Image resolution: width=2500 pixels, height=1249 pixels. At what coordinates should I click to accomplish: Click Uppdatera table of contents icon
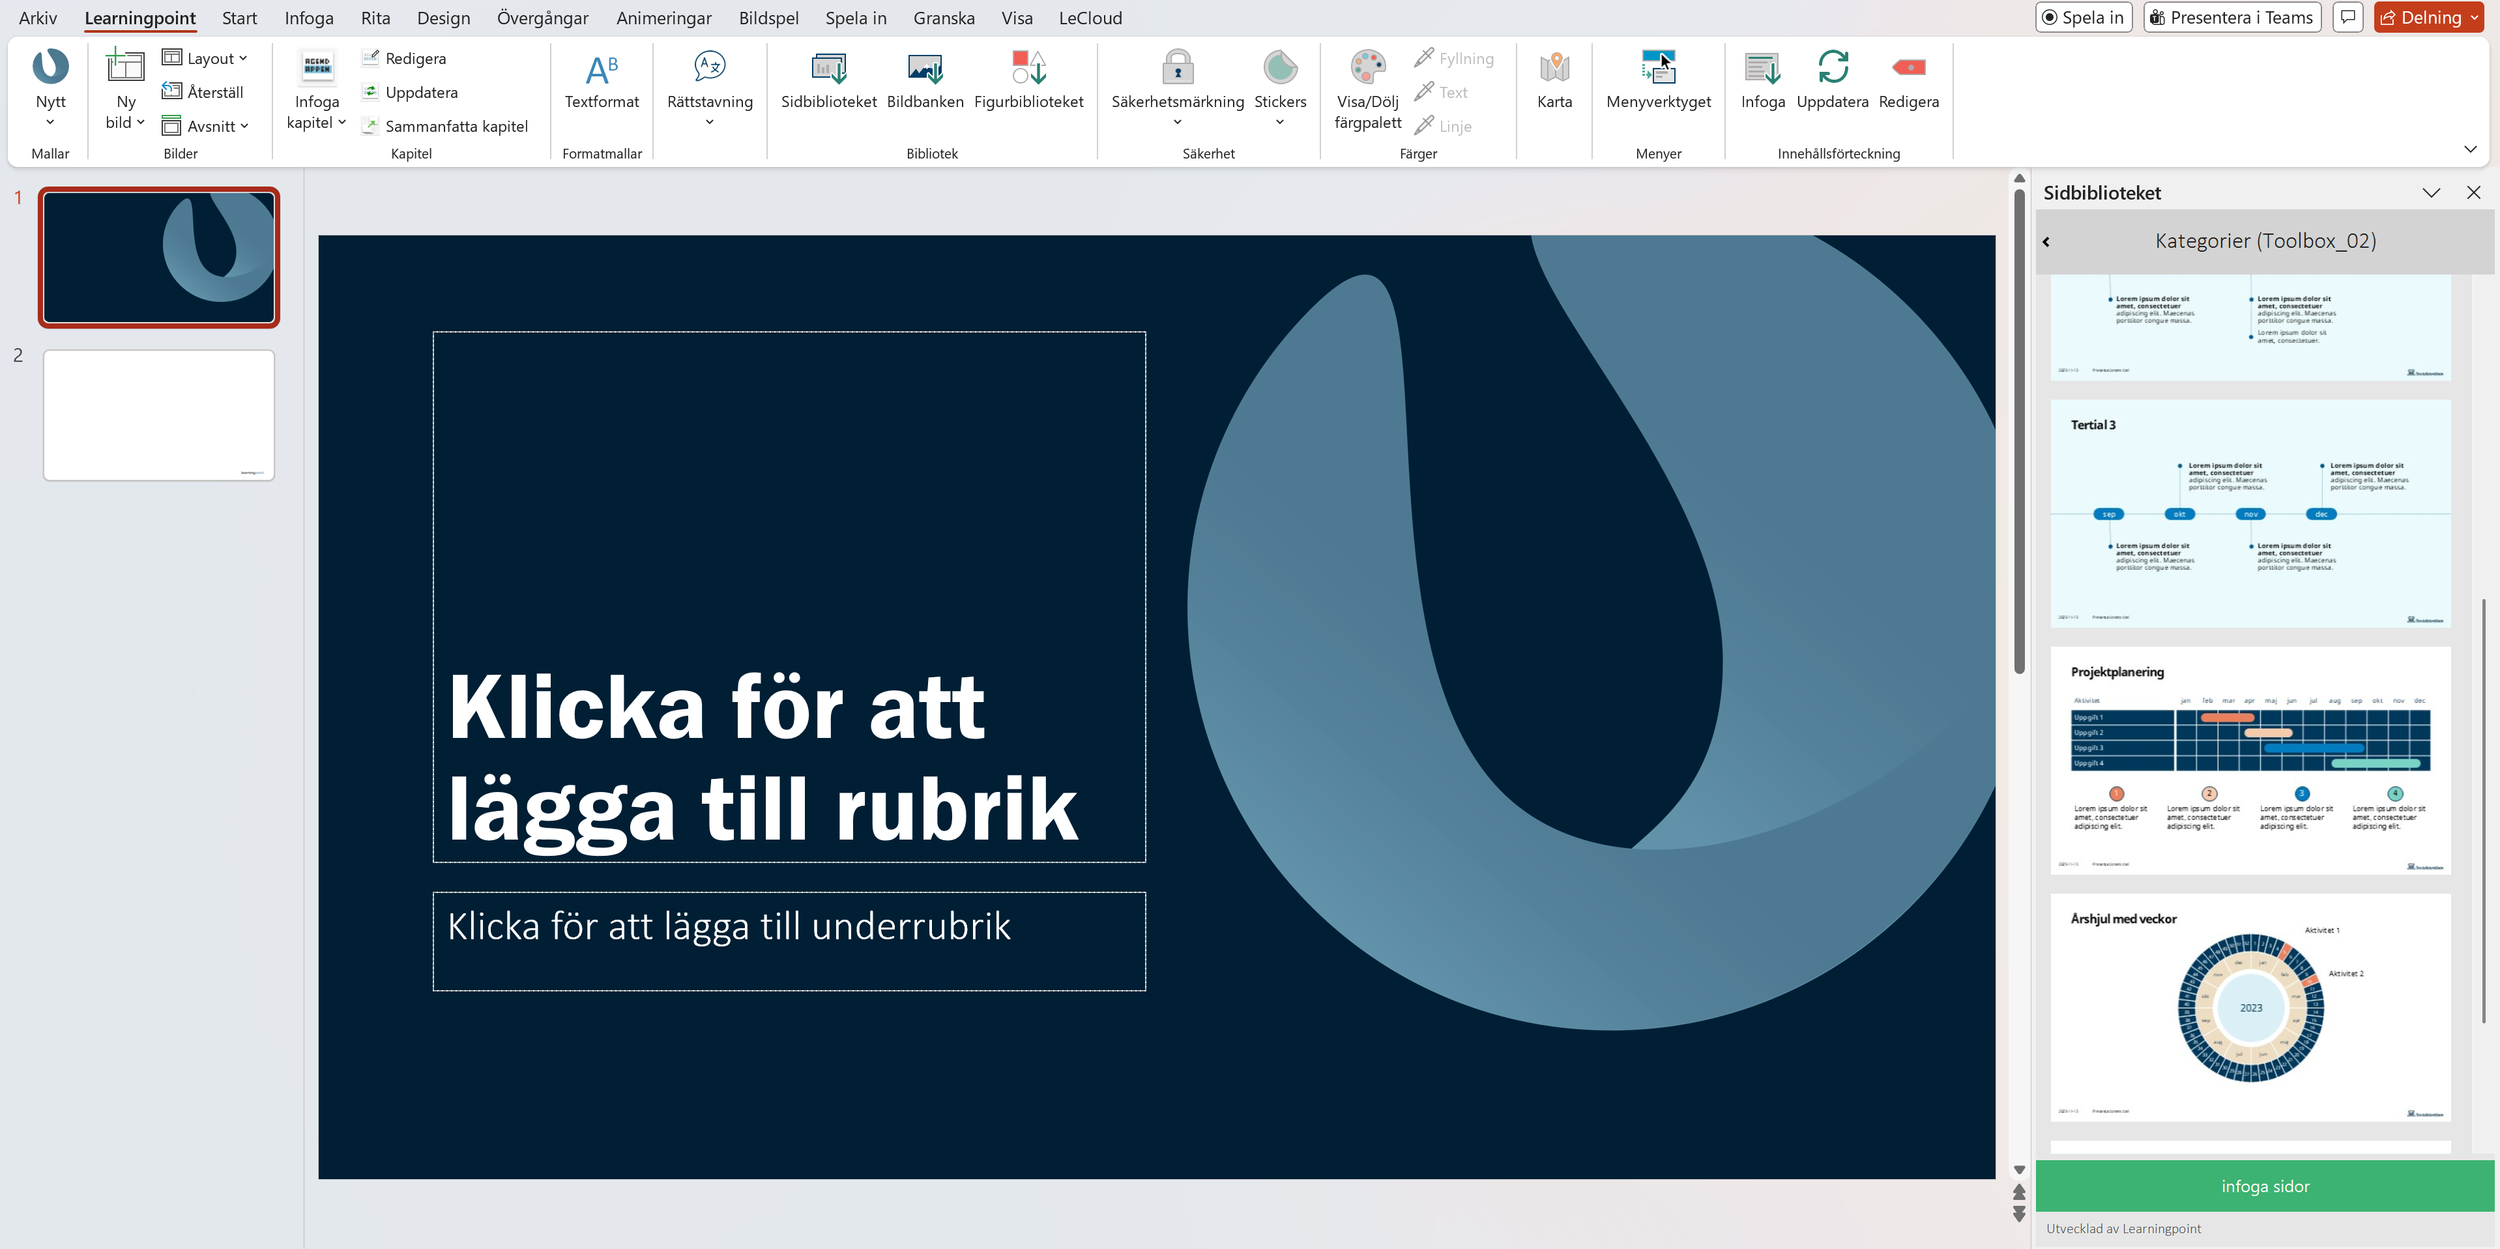click(x=1832, y=68)
